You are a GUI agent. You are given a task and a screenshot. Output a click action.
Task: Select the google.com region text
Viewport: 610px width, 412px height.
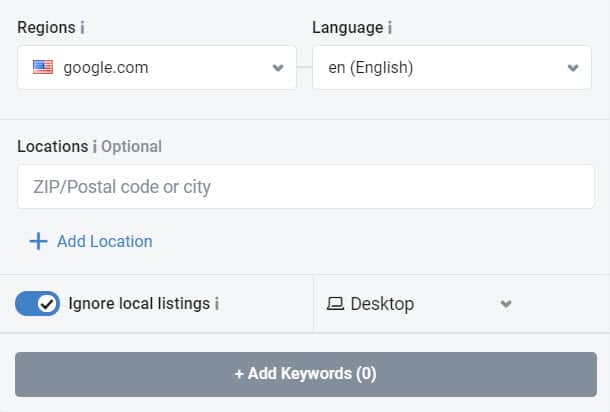click(105, 68)
